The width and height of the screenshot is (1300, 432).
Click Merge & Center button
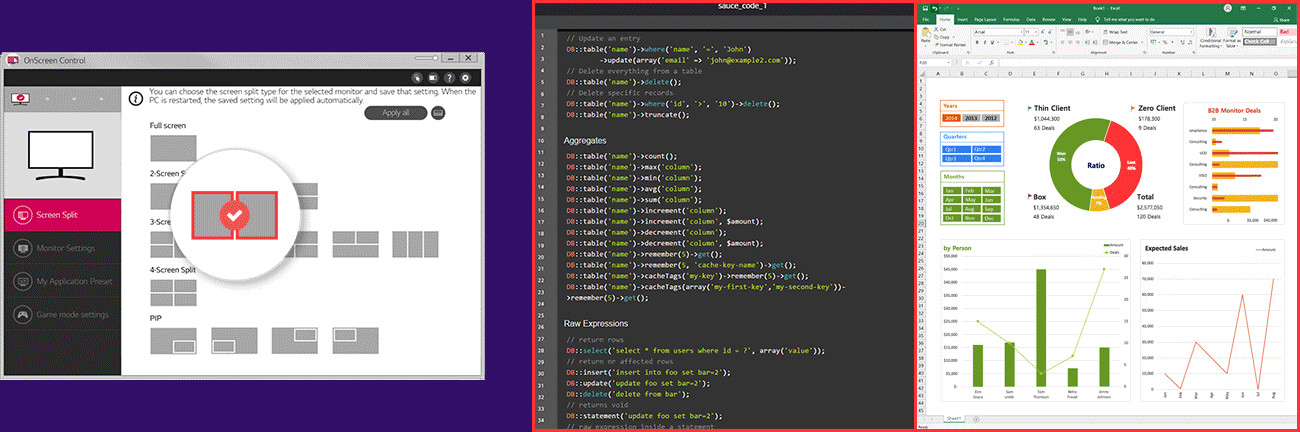point(1122,42)
